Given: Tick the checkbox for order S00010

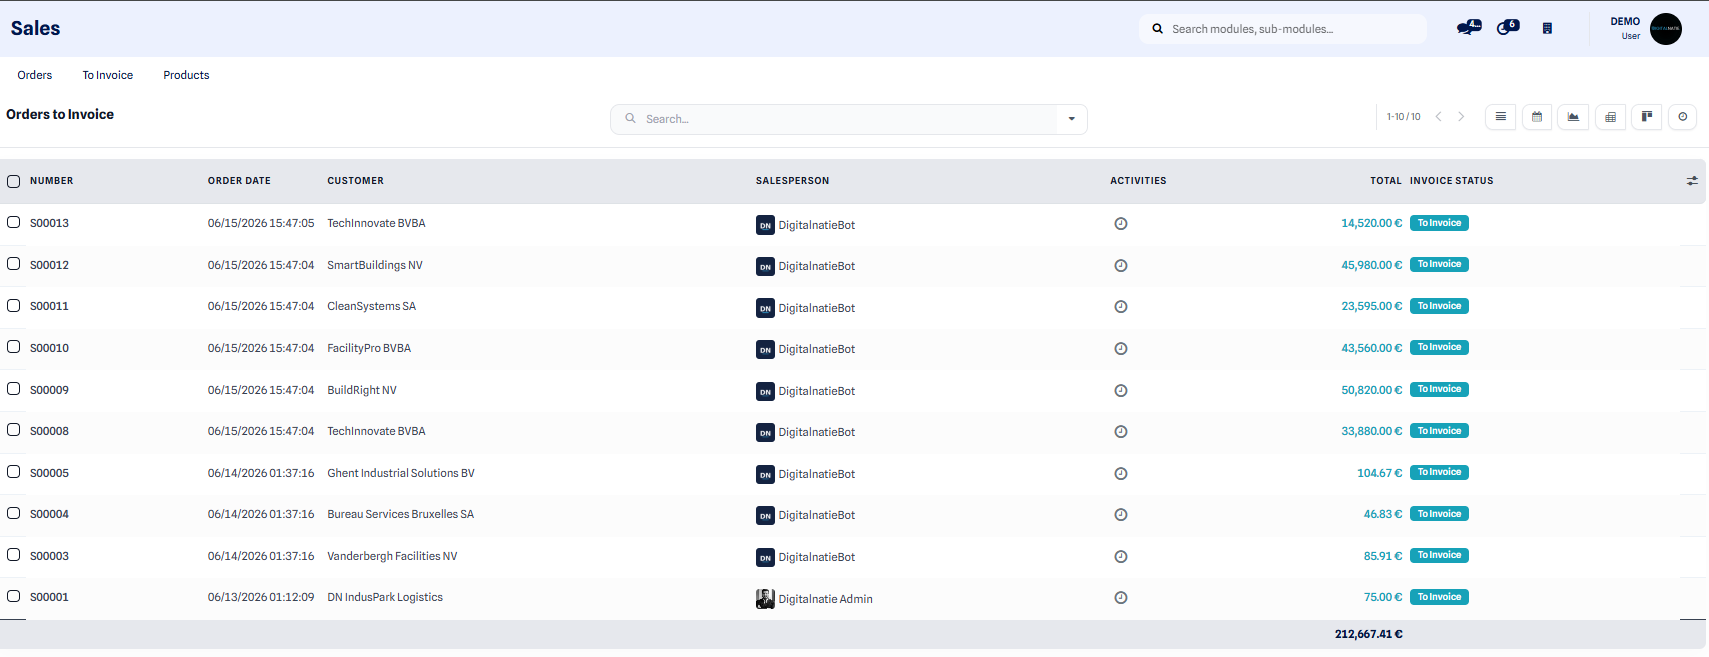Looking at the screenshot, I should pyautogui.click(x=14, y=347).
